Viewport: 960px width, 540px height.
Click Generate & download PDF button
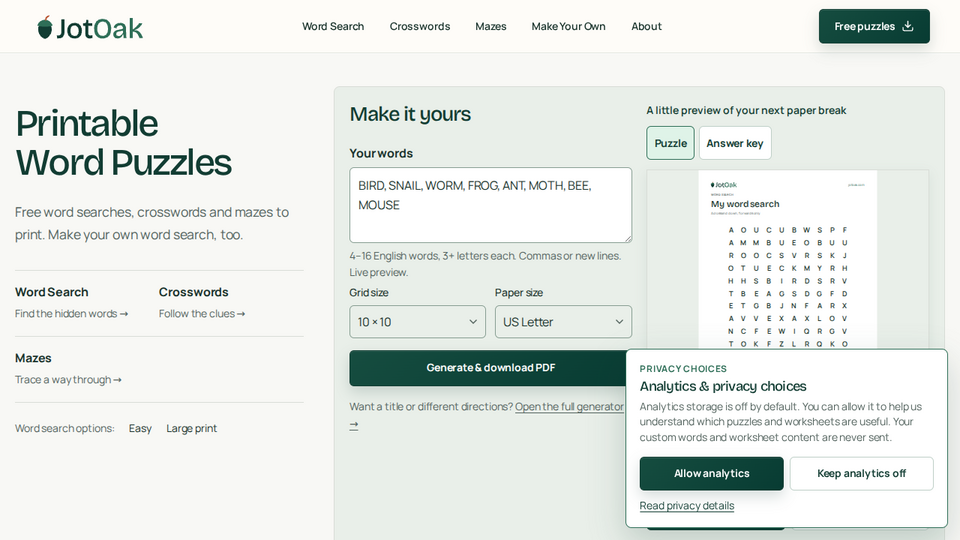pyautogui.click(x=490, y=368)
